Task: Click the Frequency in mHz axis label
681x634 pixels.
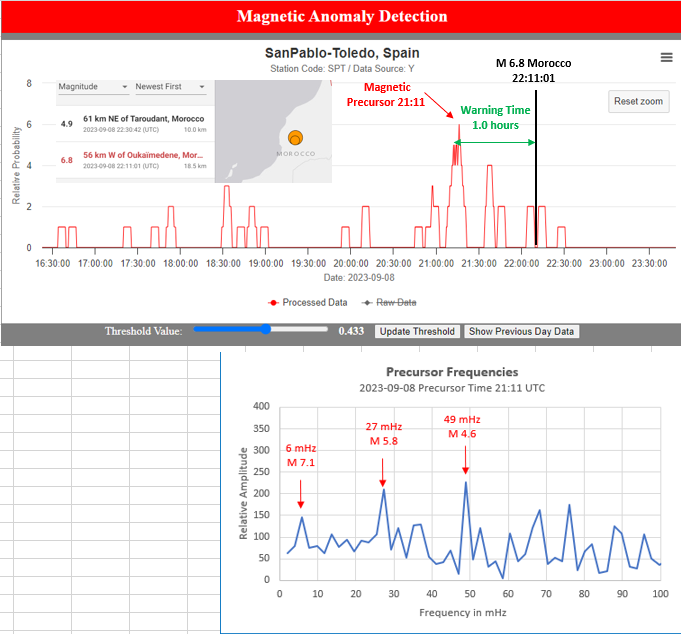Action: (x=463, y=613)
